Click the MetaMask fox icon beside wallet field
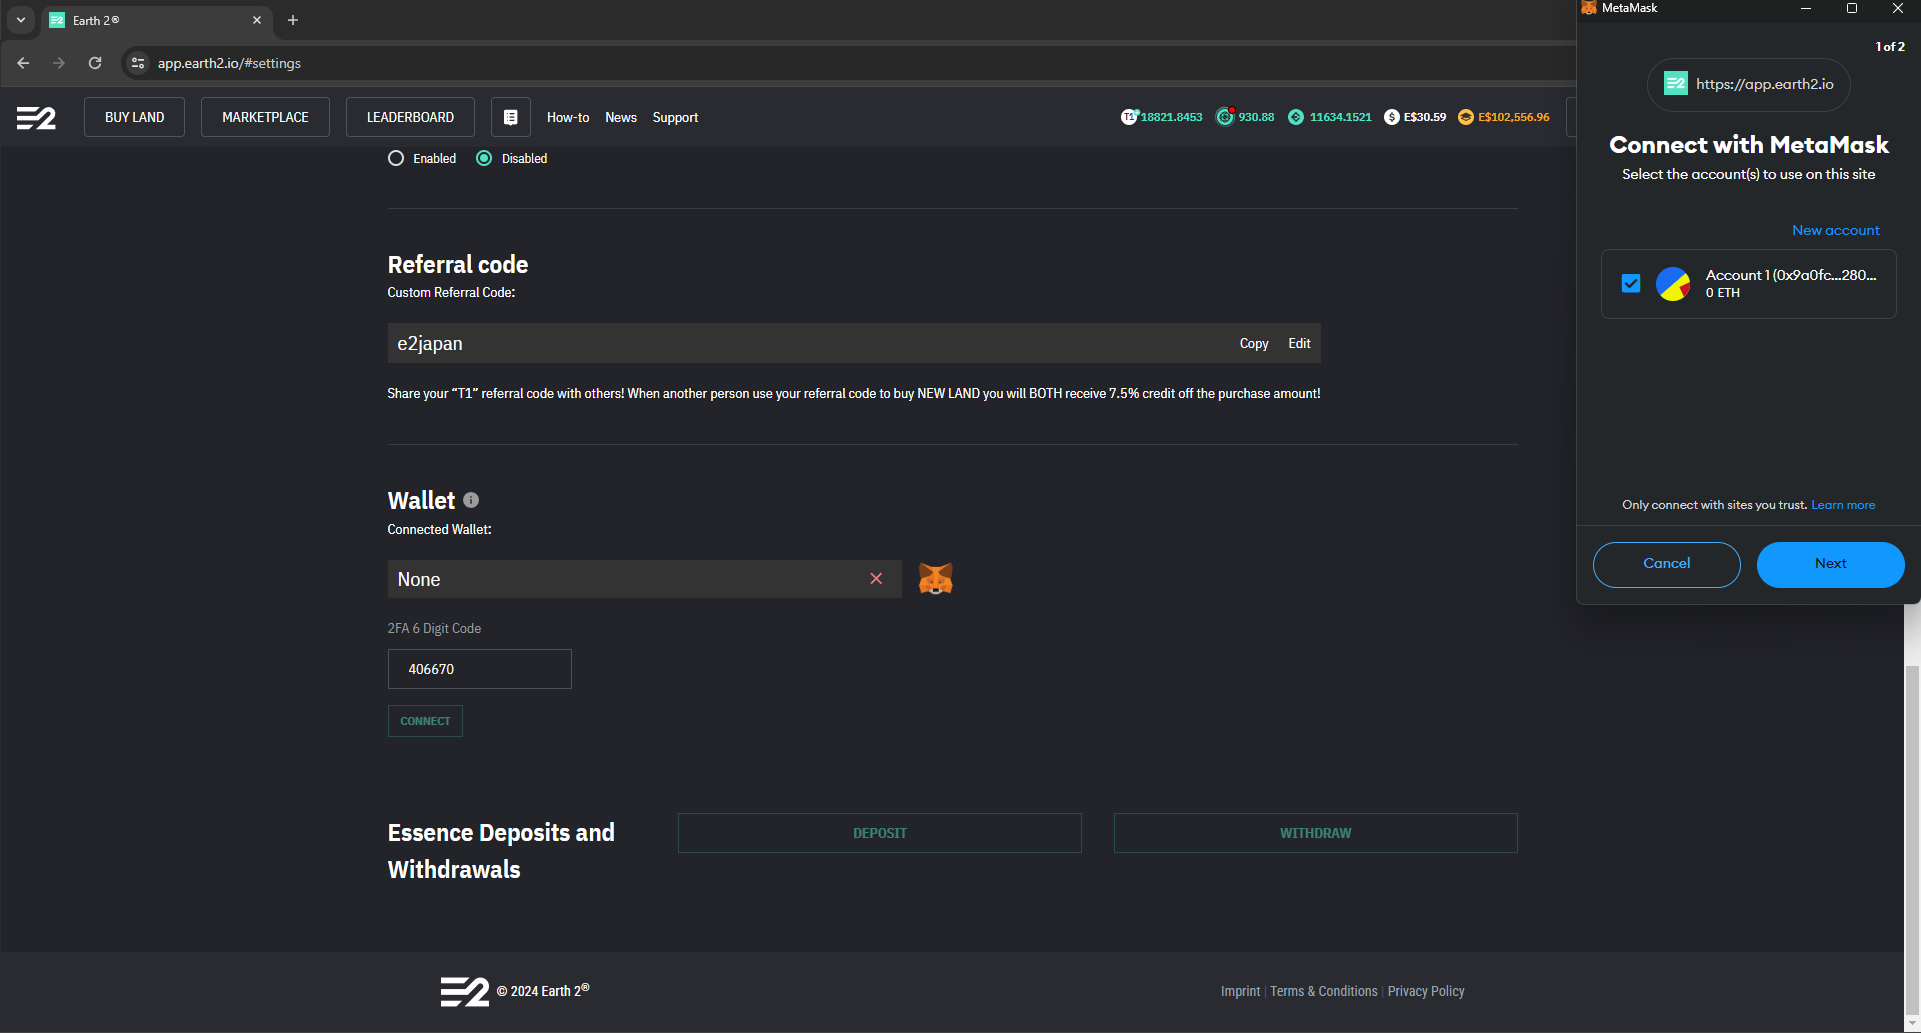Viewport: 1921px width, 1033px height. pos(936,579)
